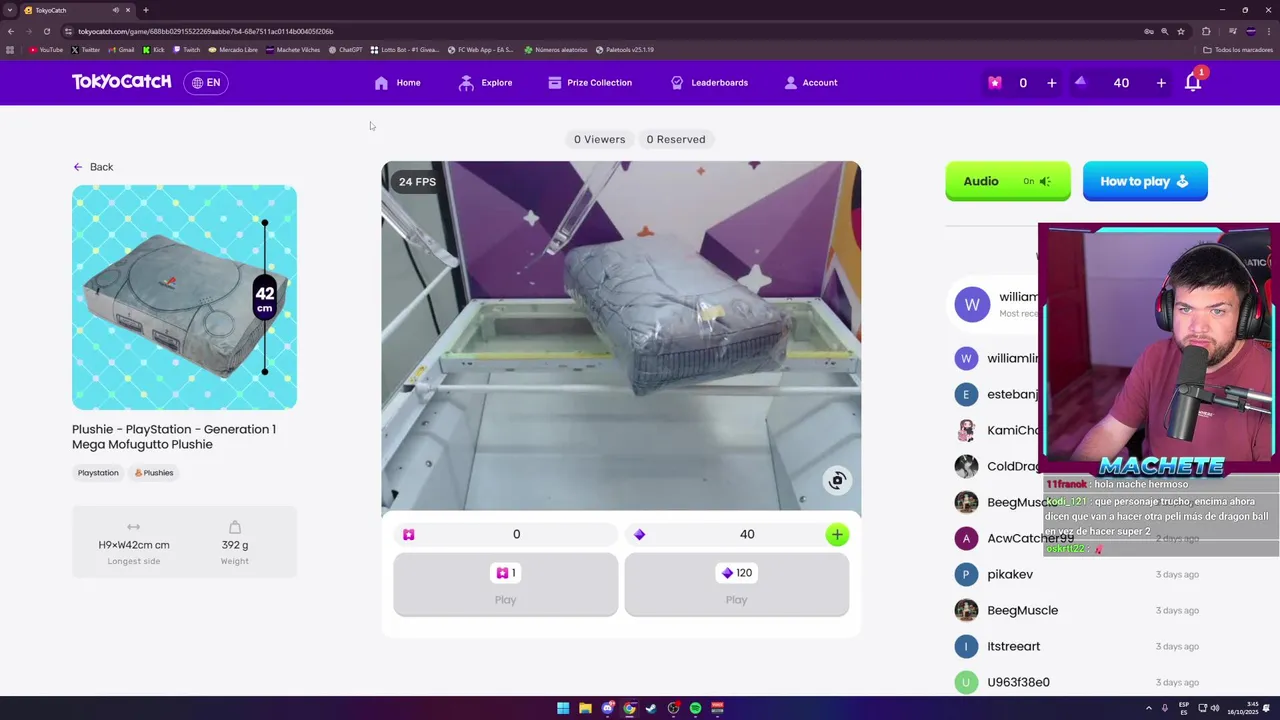
Task: Open the Twitch bookmark
Action: point(187,49)
